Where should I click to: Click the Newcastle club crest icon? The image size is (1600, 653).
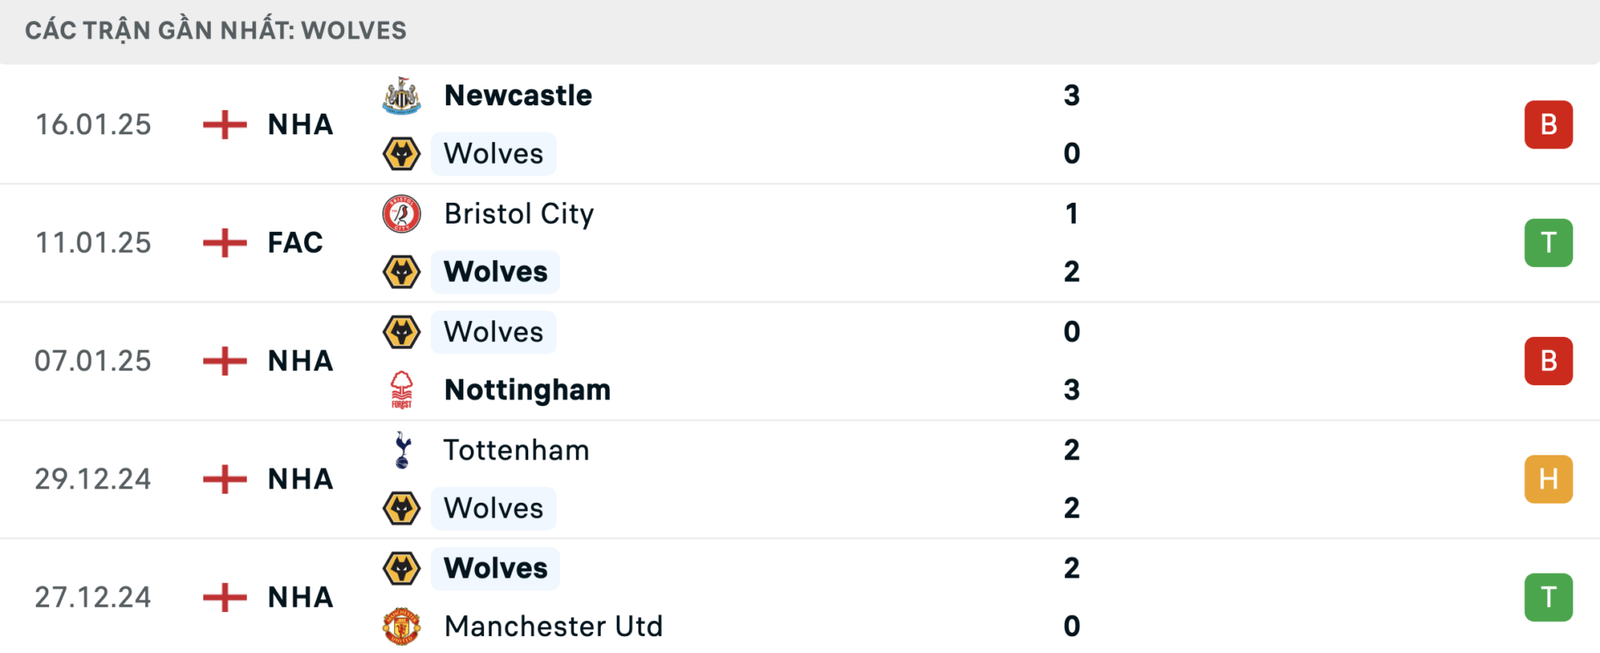[401, 96]
